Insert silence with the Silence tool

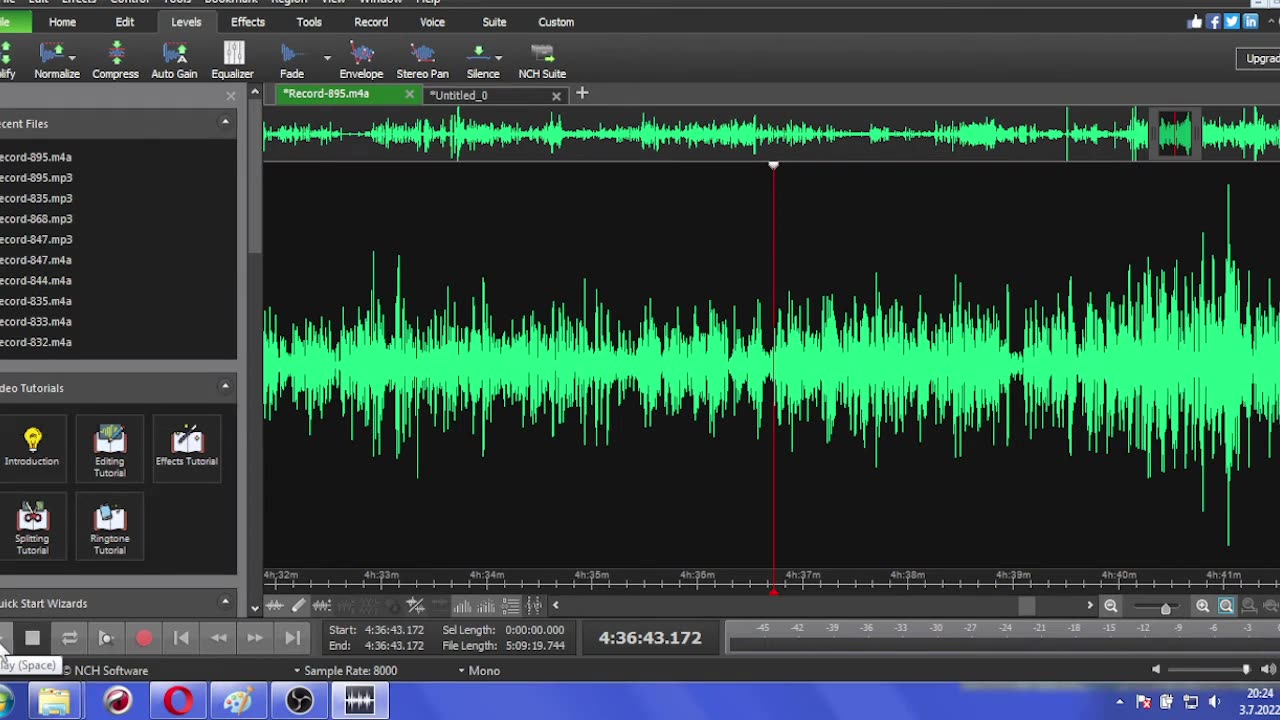point(482,60)
